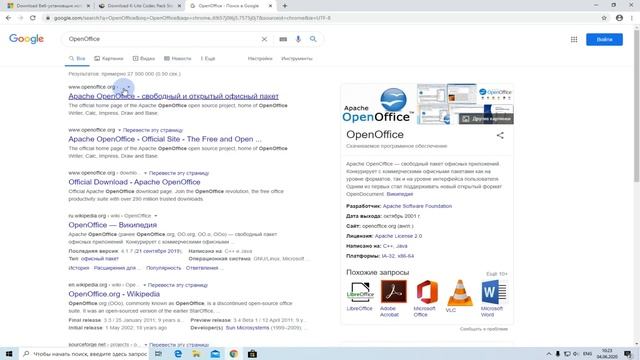Viewport: 640px width, 360px height.
Task: Share the OpenOffice knowledge panel
Action: tap(500, 135)
